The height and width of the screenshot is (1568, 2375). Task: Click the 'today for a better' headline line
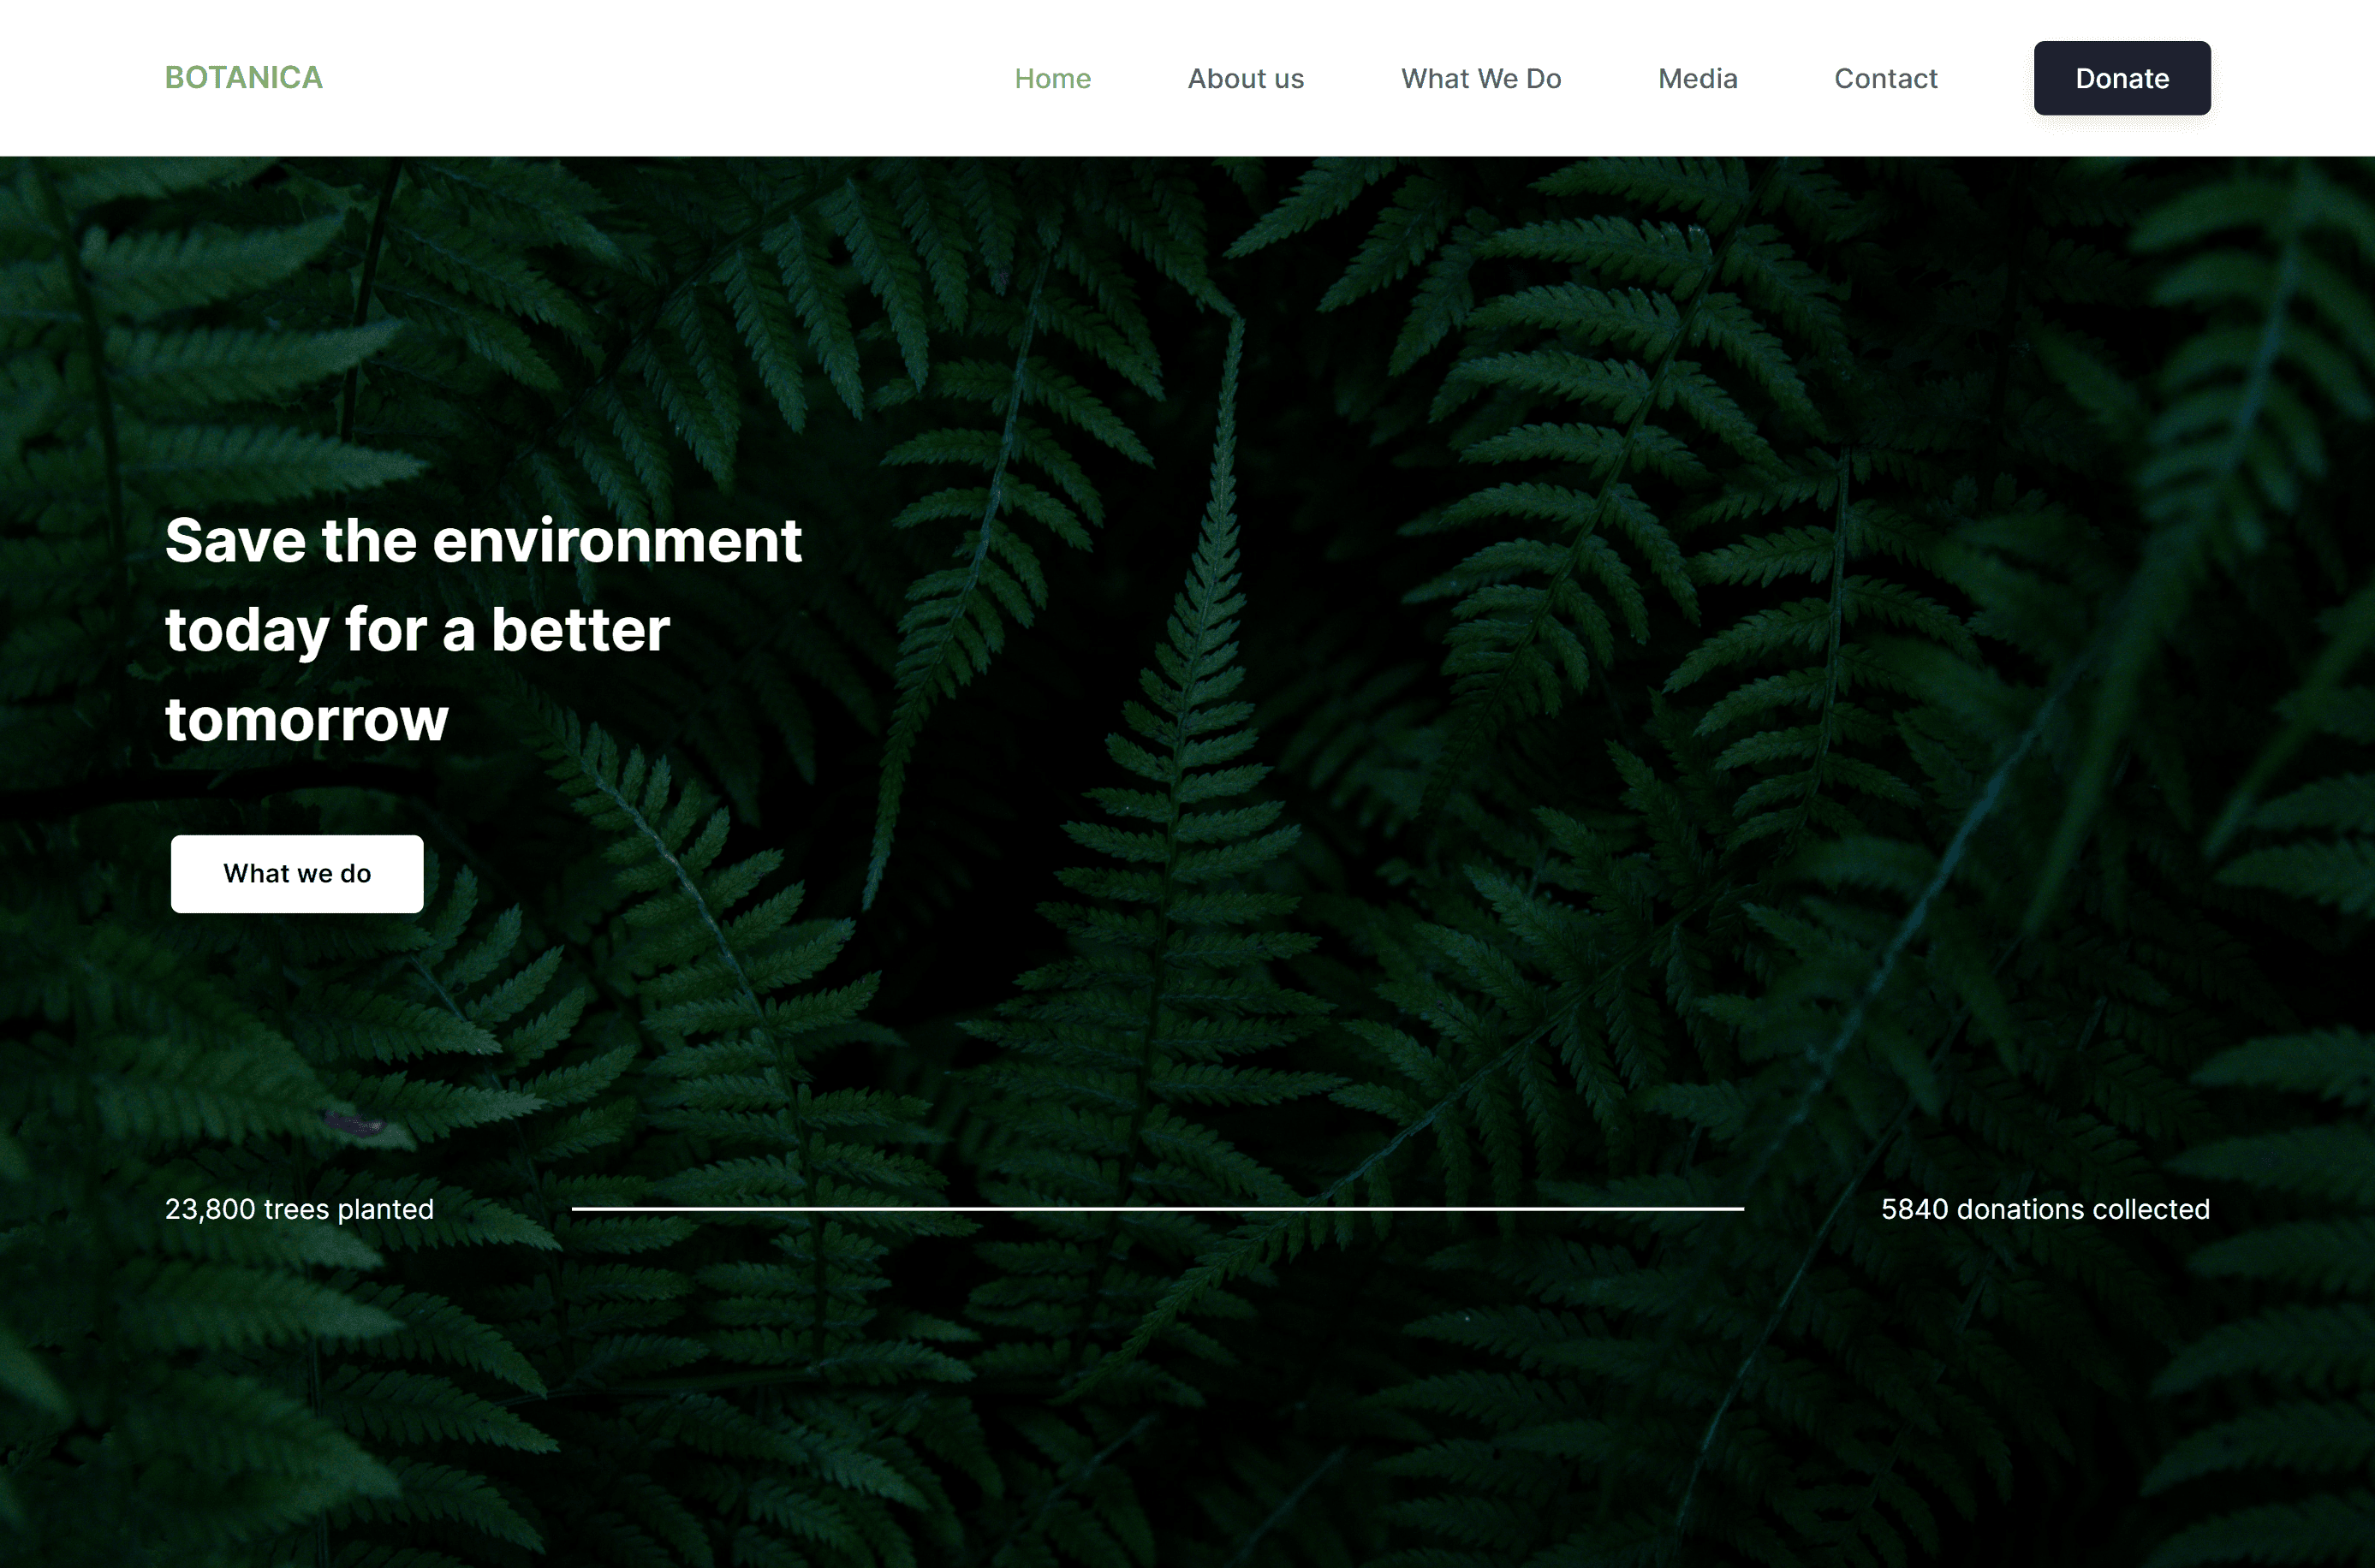417,630
